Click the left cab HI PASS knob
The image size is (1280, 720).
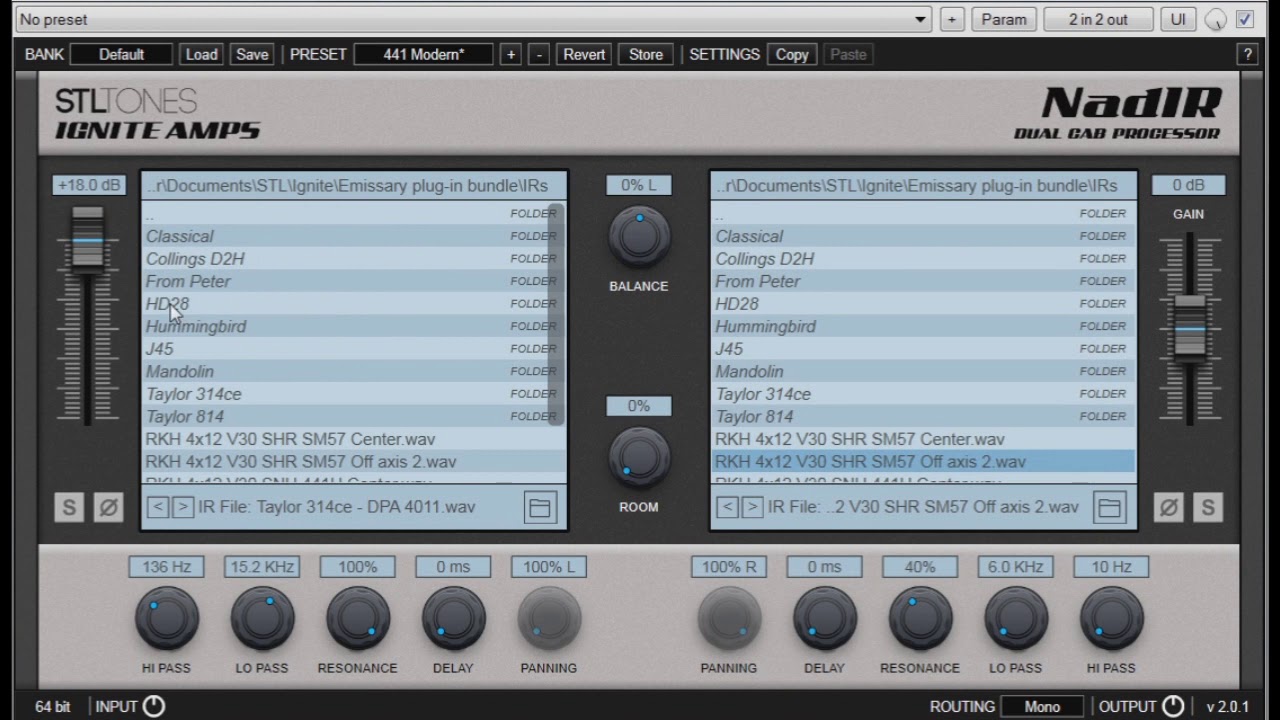[x=166, y=618]
